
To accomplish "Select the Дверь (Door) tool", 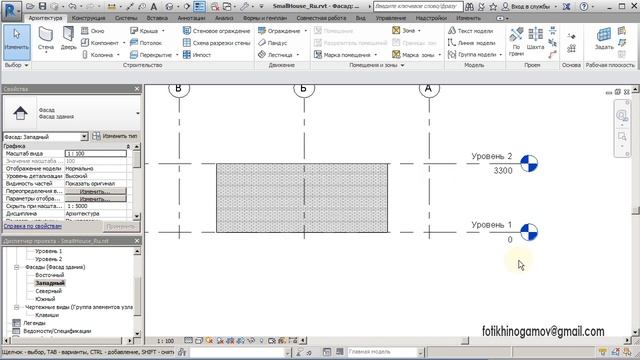I will [x=68, y=39].
